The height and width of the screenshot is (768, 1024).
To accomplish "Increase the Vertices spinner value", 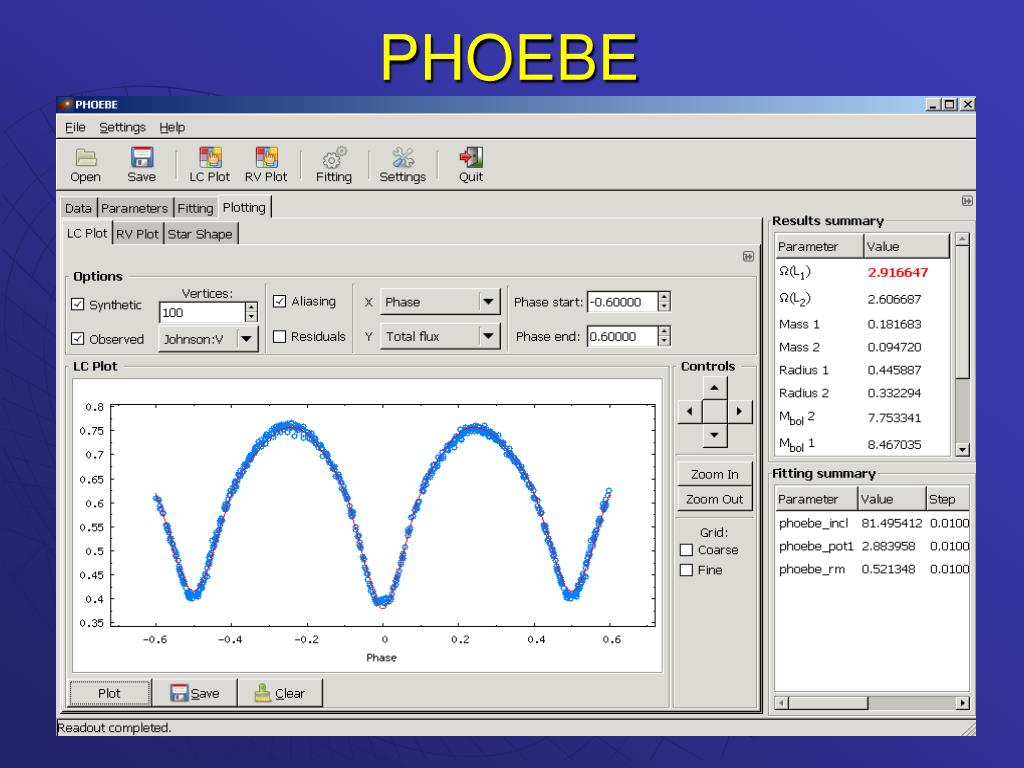I will pyautogui.click(x=251, y=308).
